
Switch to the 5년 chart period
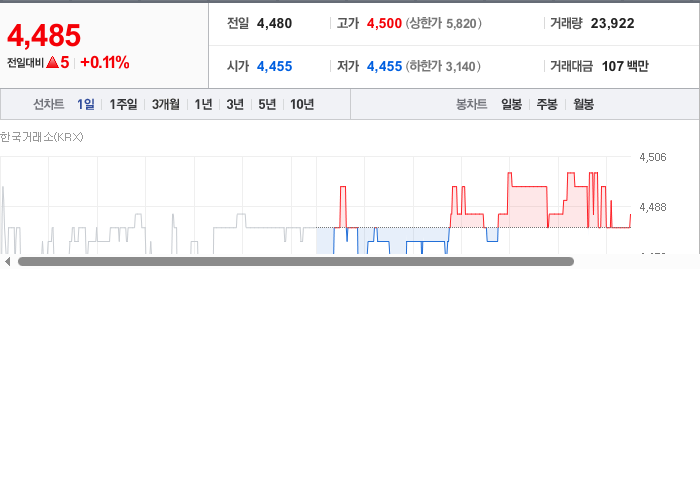[267, 104]
